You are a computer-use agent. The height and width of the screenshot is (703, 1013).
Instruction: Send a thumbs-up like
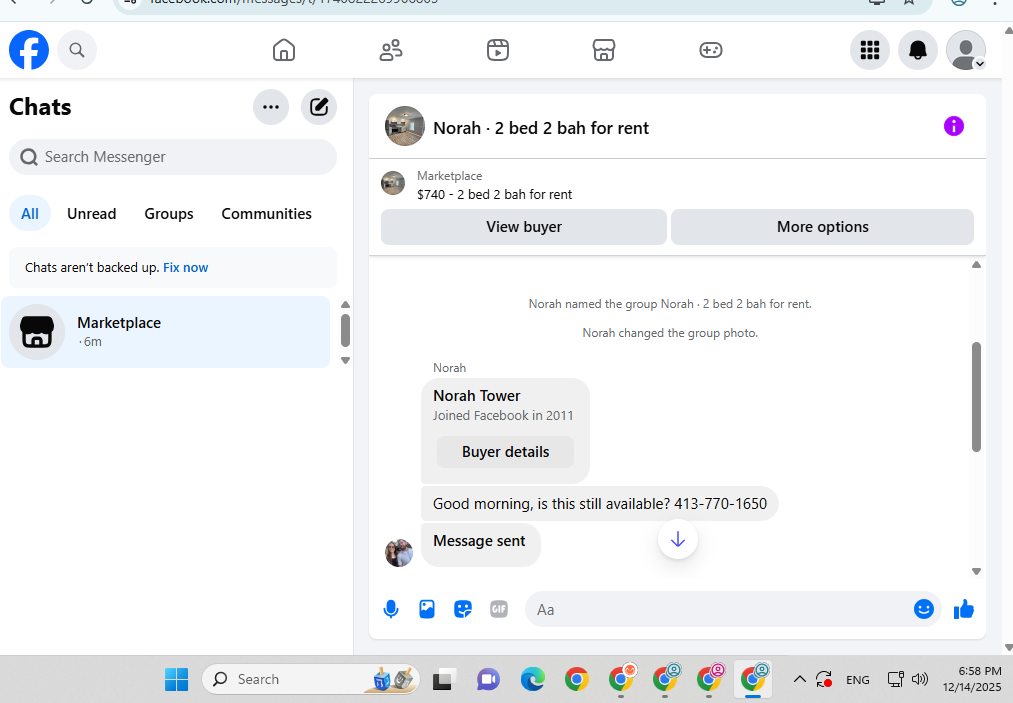[964, 609]
